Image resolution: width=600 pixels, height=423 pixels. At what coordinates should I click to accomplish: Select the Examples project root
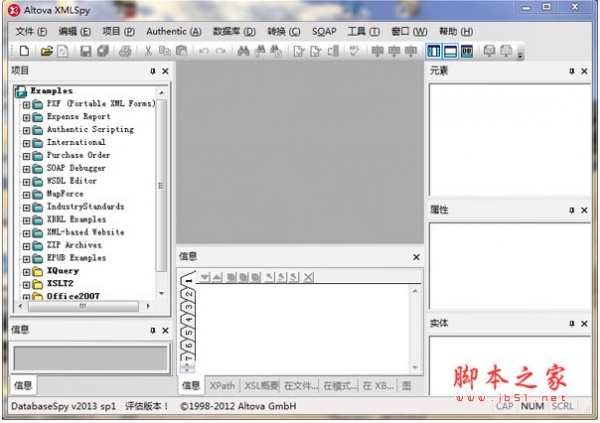click(x=51, y=91)
